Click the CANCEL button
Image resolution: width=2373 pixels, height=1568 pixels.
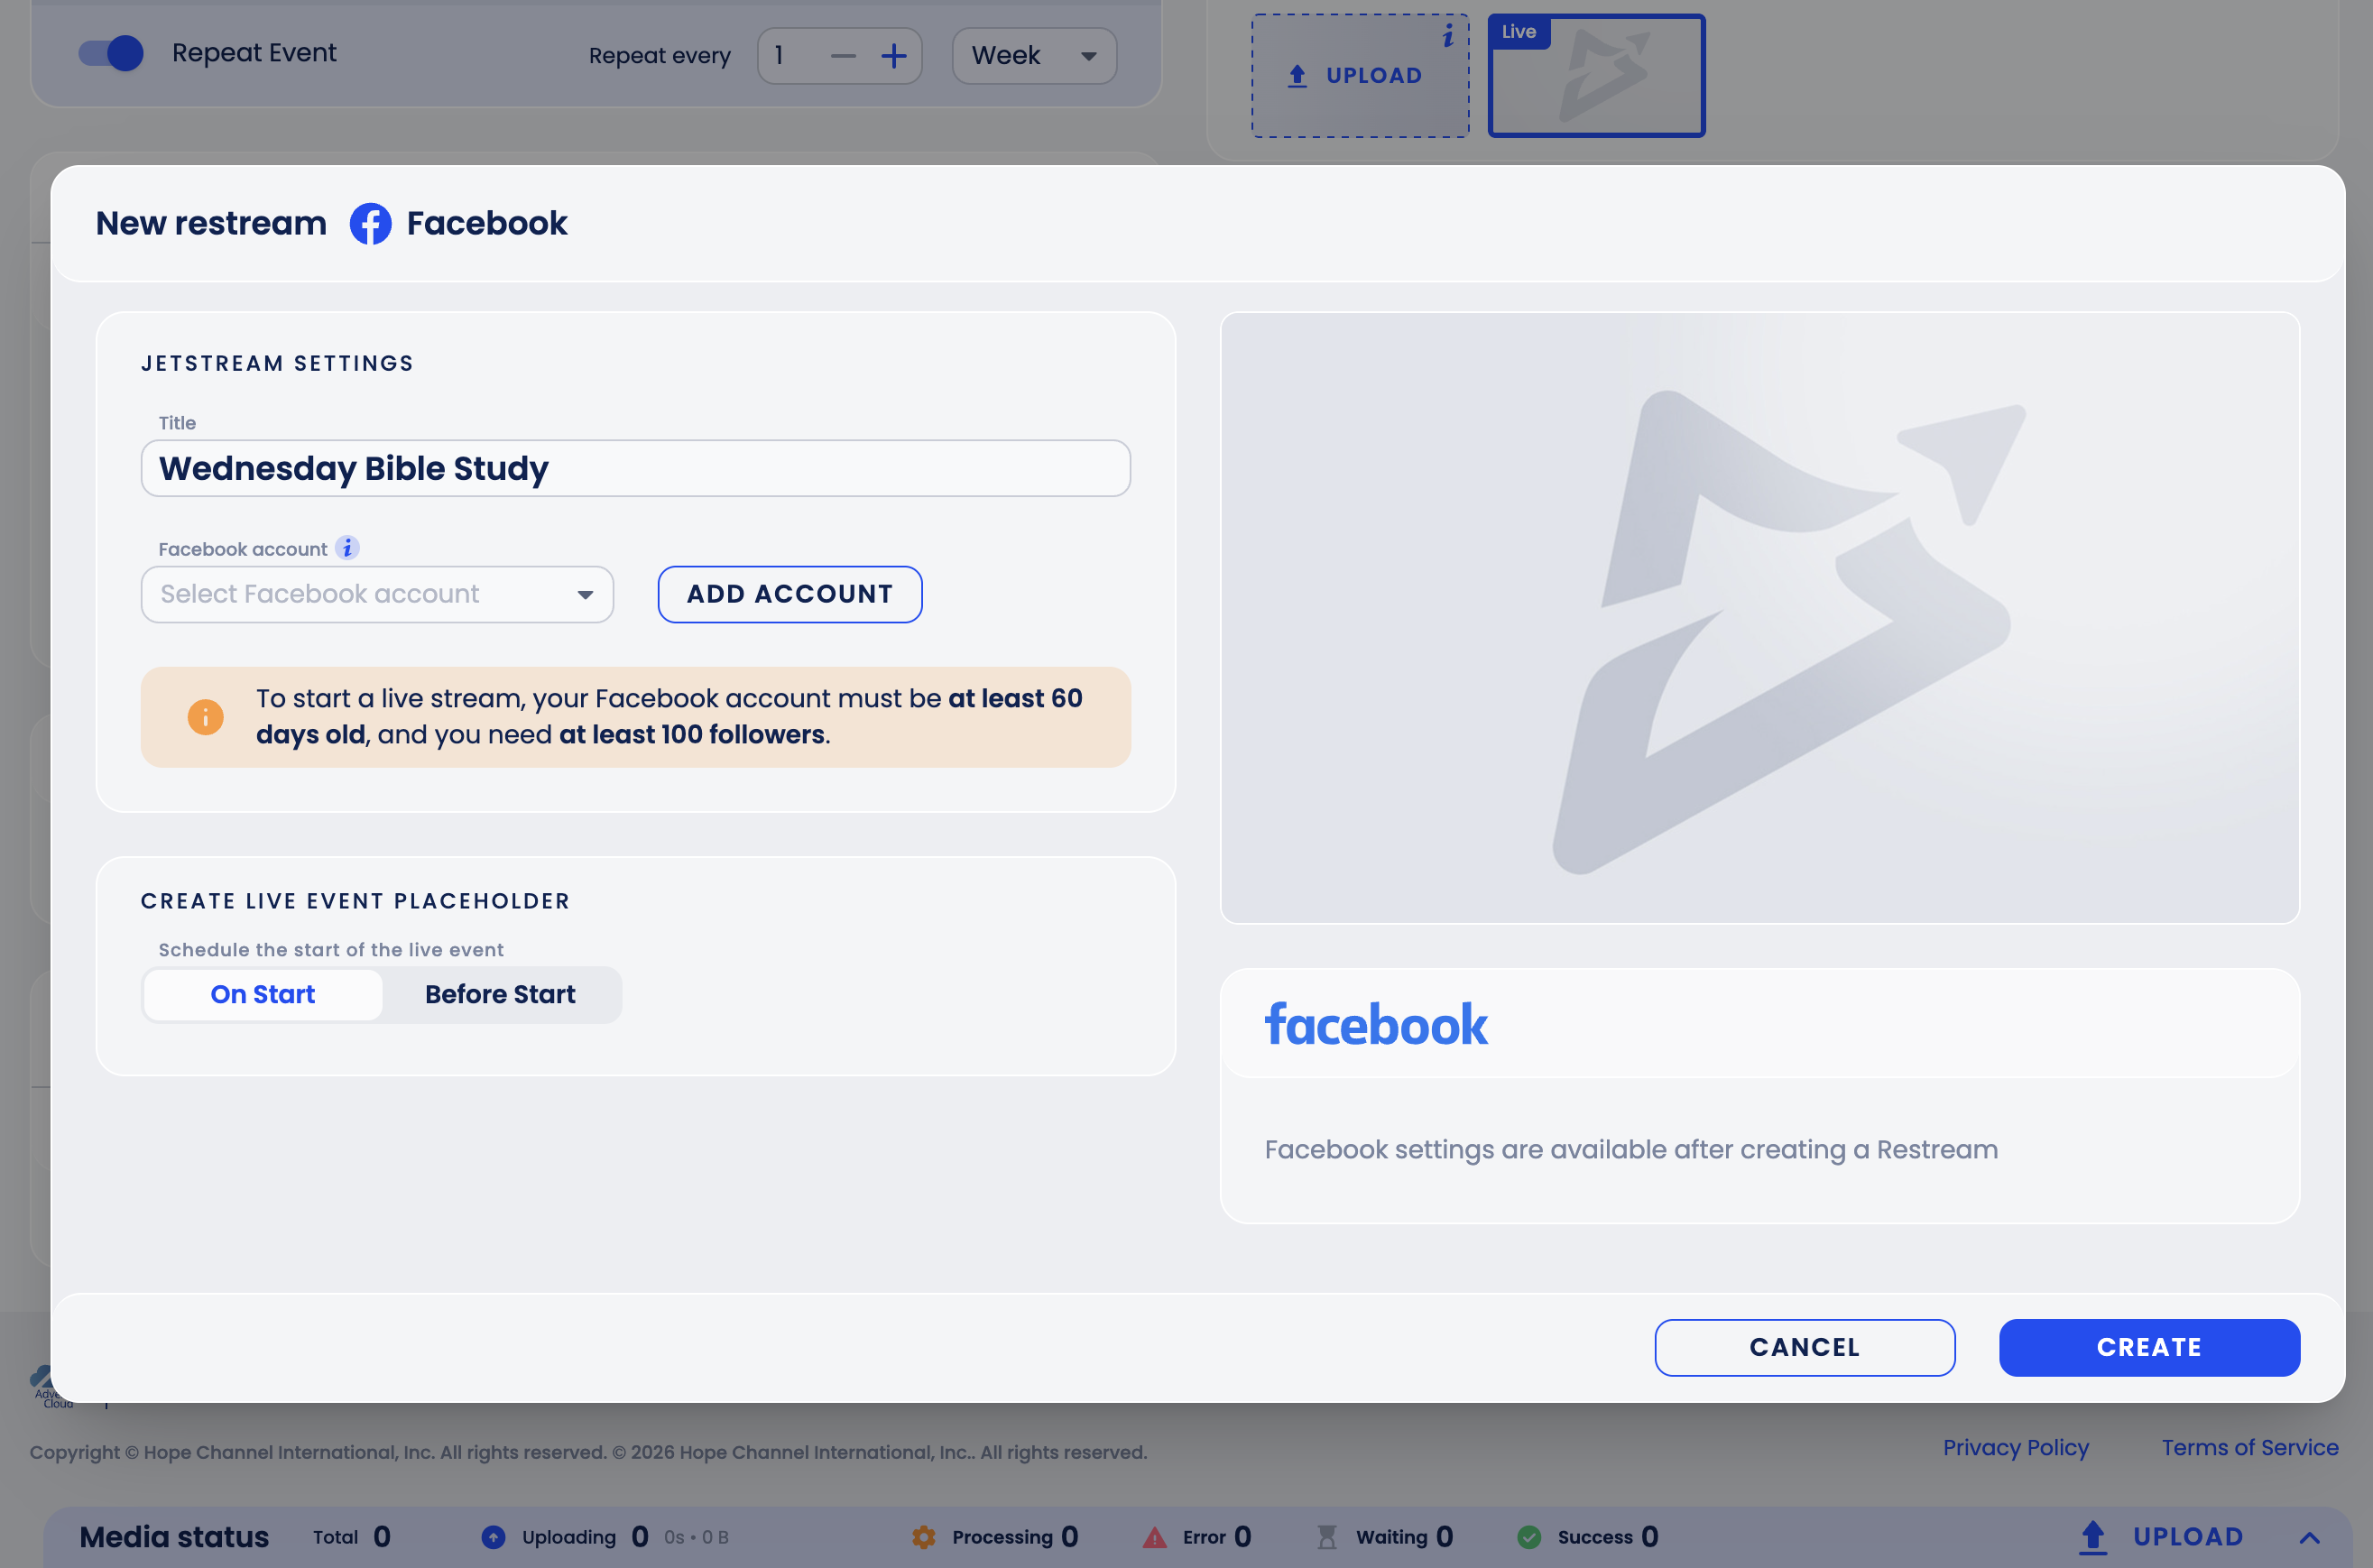point(1804,1347)
